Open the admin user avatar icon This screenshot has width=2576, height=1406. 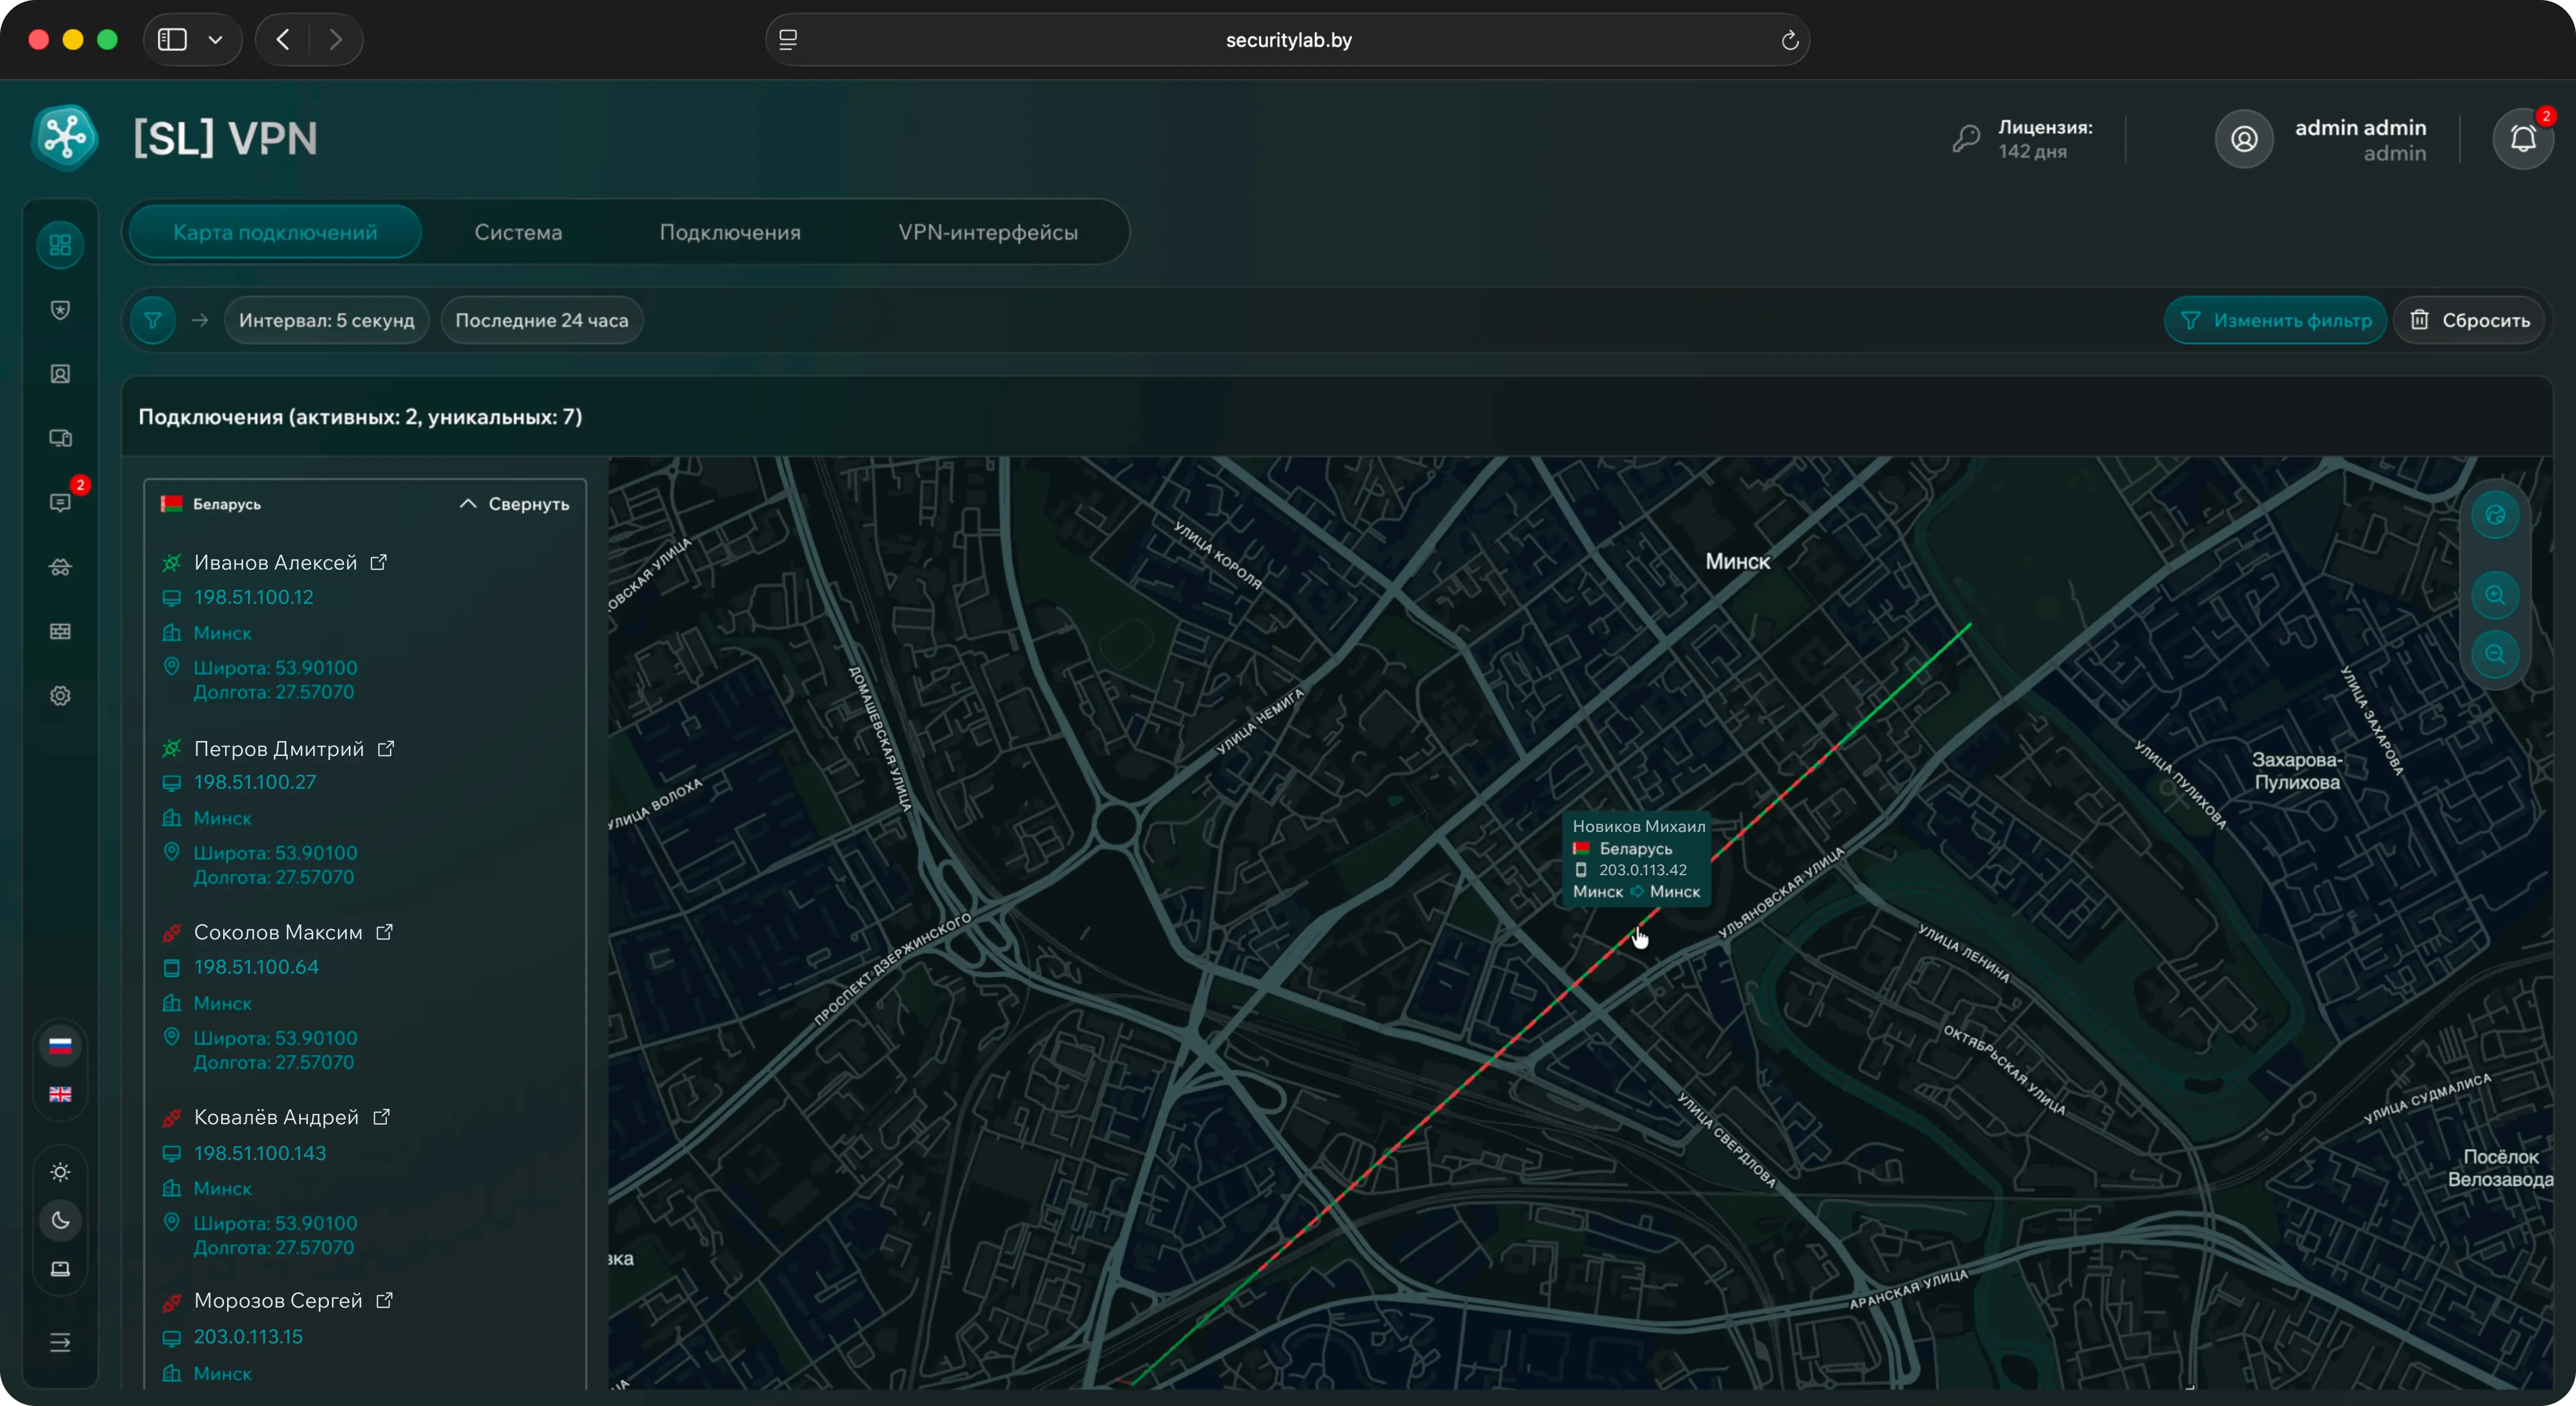tap(2244, 139)
